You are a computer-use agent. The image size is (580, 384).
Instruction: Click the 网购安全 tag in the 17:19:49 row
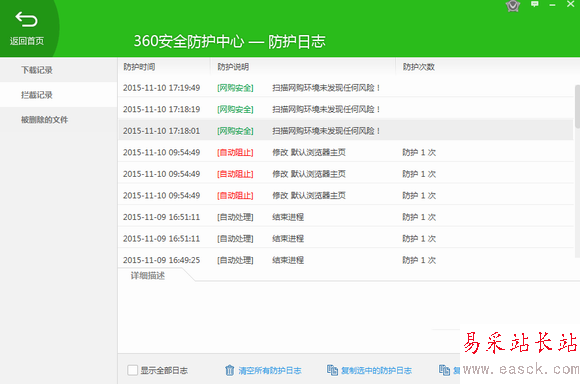point(235,88)
